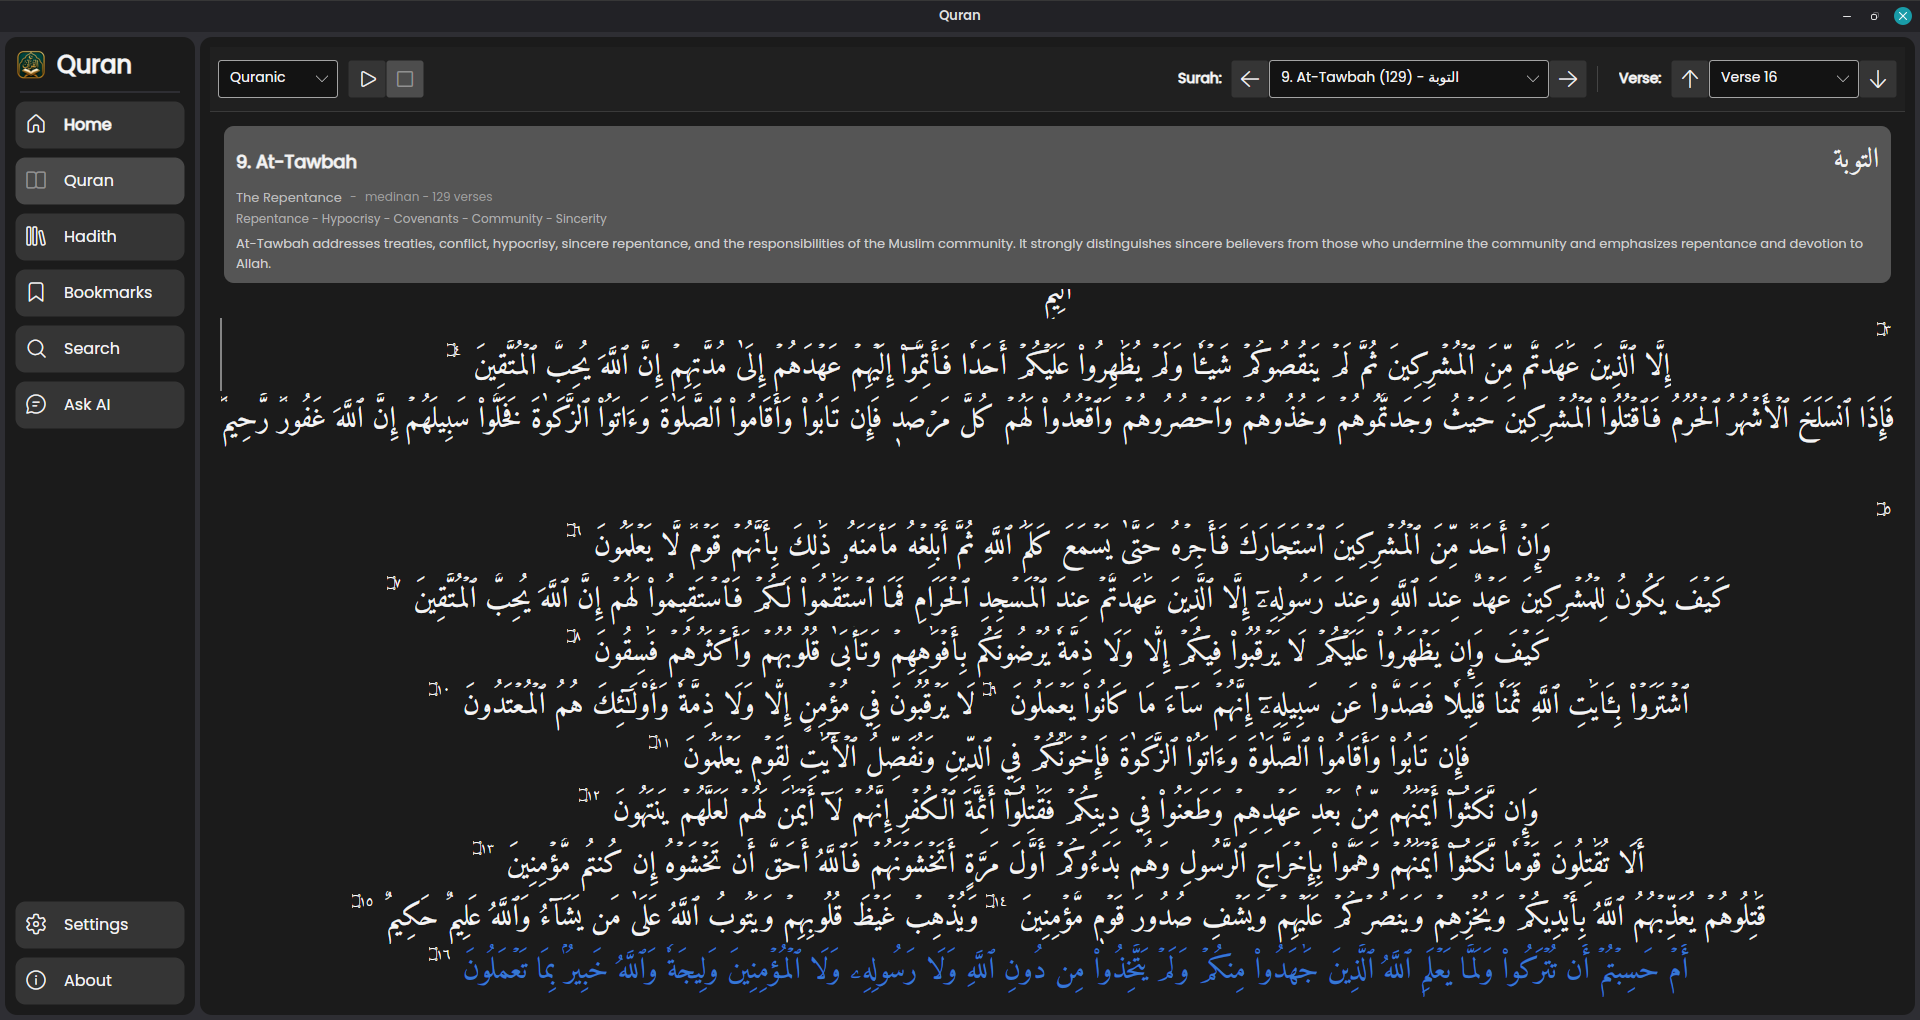Click the Arabic surah name التوبة
The width and height of the screenshot is (1920, 1020).
1855,160
